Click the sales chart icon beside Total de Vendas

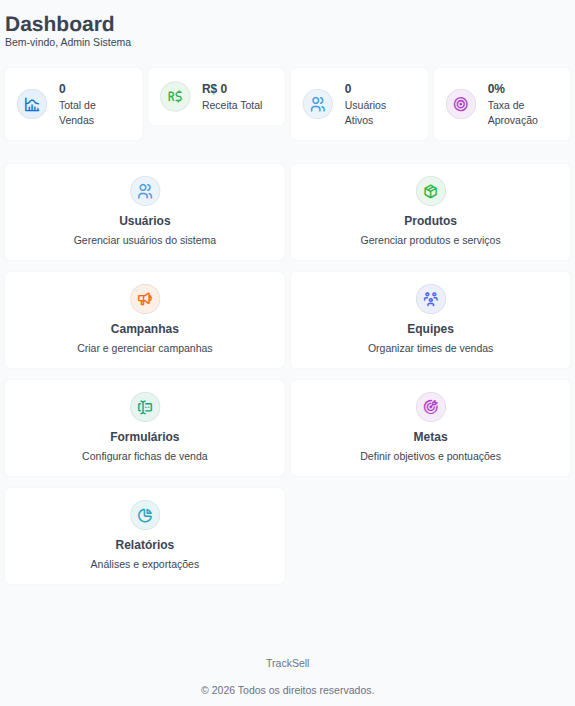point(32,104)
